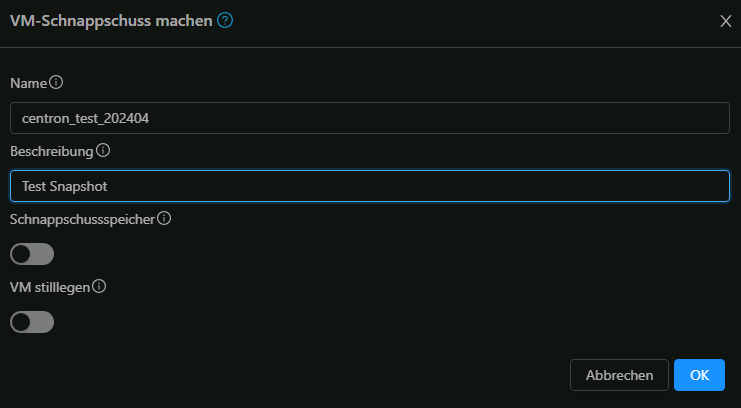Image resolution: width=741 pixels, height=408 pixels.
Task: Turn on the VM stilllegen switch
Action: [32, 322]
